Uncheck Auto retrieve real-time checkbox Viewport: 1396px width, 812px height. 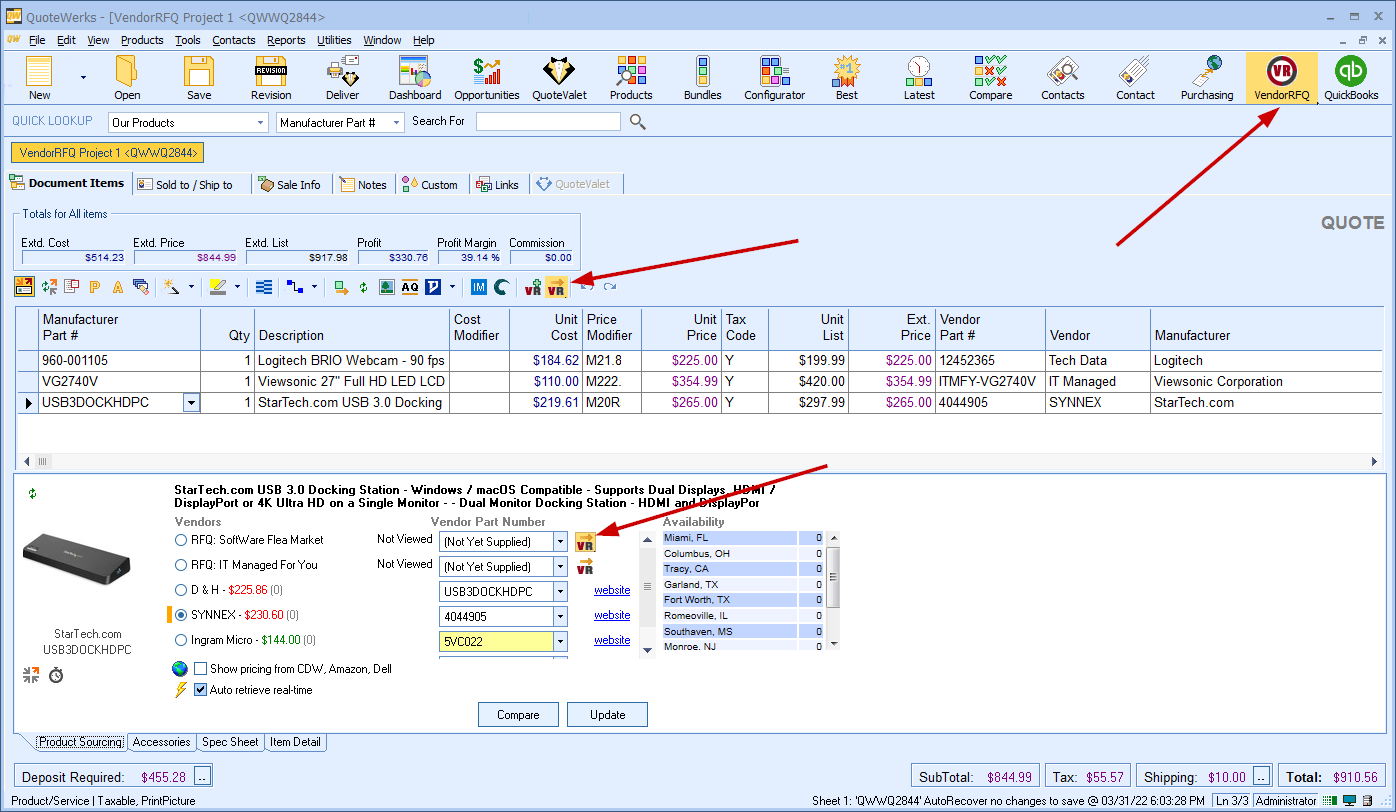pos(201,690)
